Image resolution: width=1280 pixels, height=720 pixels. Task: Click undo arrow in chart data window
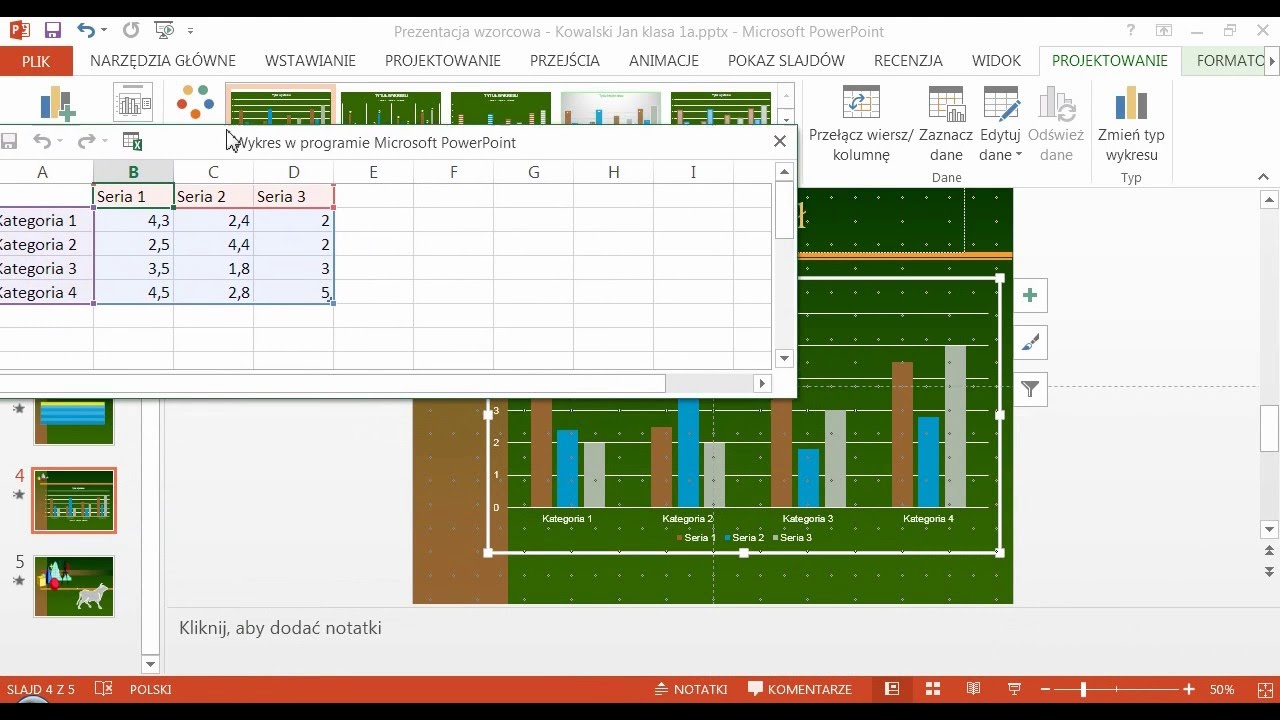pos(42,142)
